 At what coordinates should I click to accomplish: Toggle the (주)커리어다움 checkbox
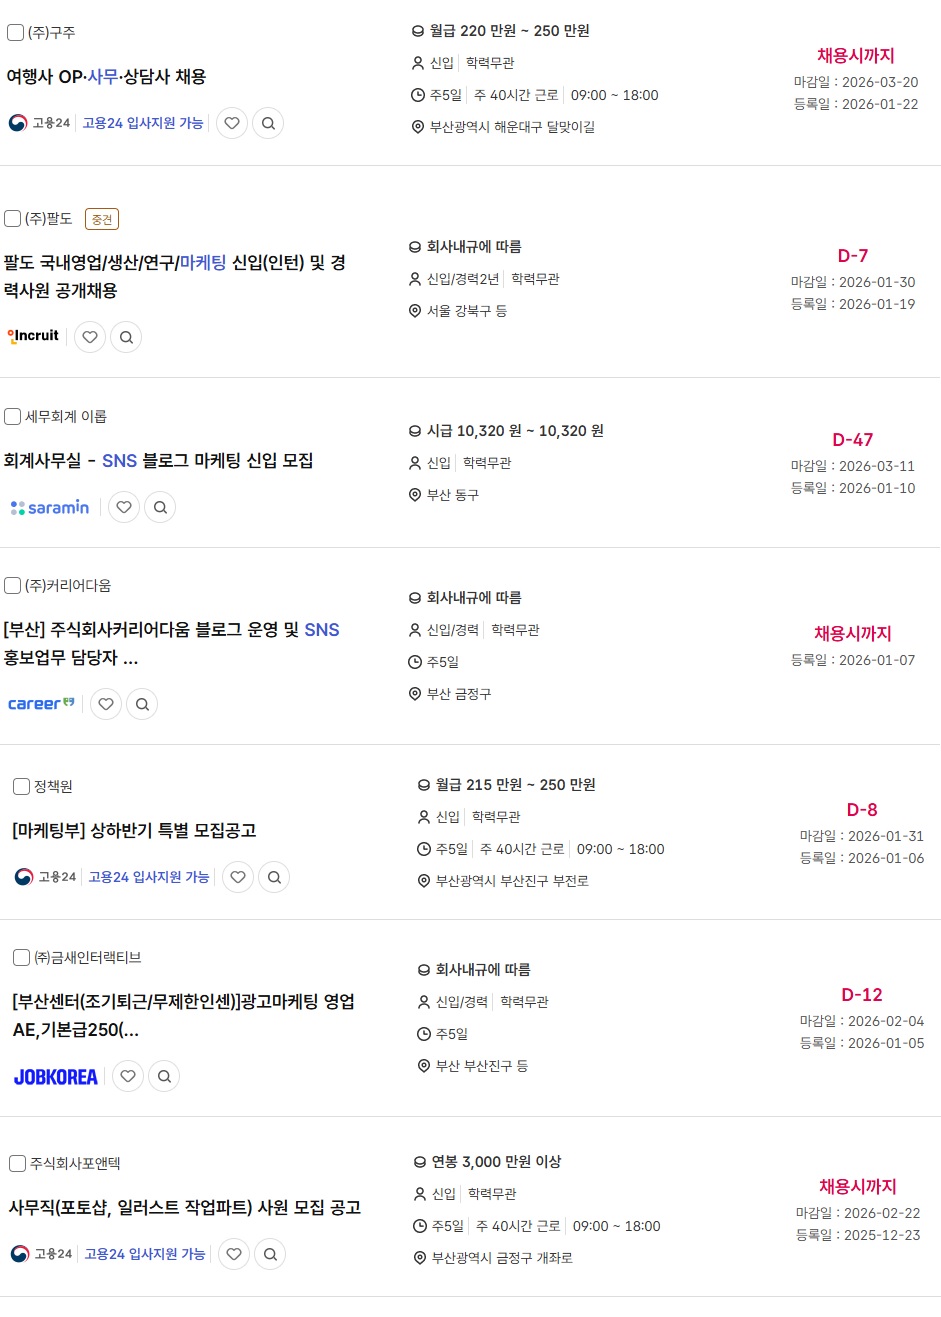click(x=13, y=585)
